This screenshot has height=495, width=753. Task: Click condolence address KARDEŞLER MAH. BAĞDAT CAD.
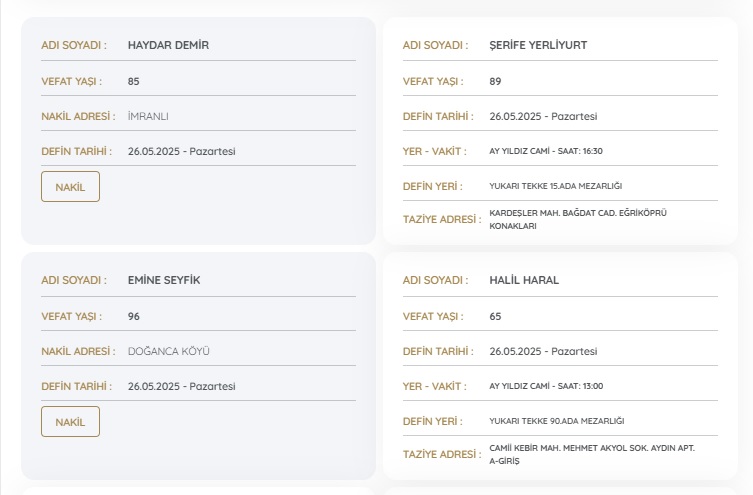point(578,219)
